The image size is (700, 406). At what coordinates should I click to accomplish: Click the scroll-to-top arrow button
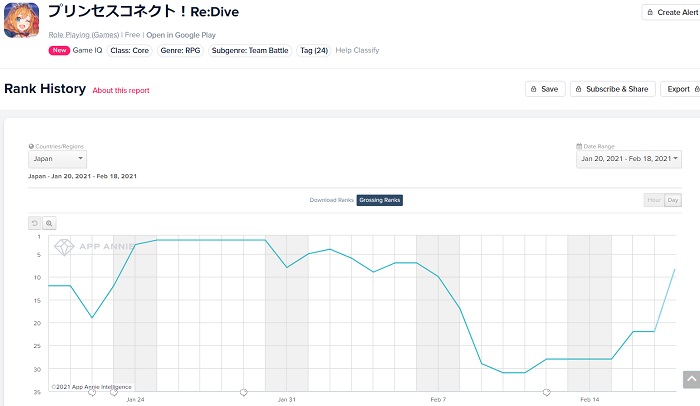(x=692, y=380)
